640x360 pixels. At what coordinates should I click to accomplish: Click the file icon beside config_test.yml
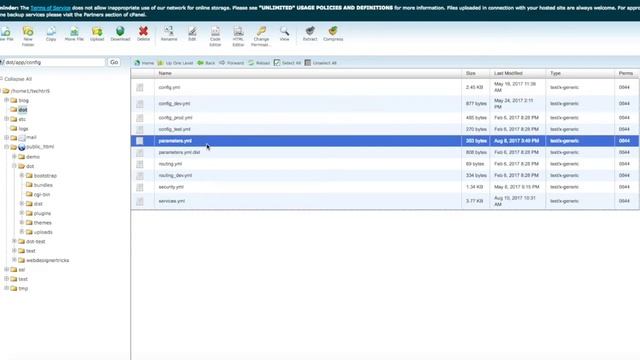coord(140,129)
